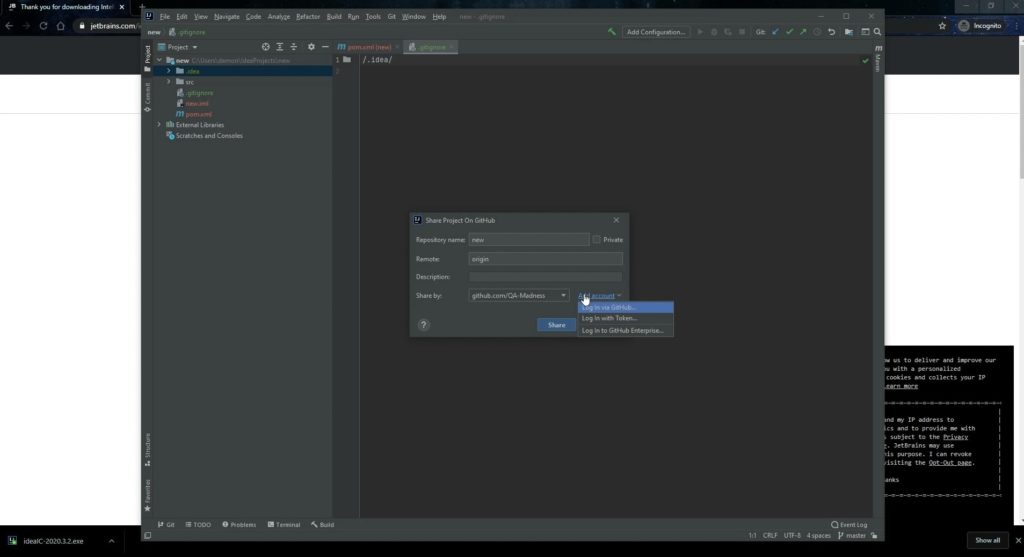
Task: Click the Collapse All icon in Project panel
Action: tap(293, 47)
